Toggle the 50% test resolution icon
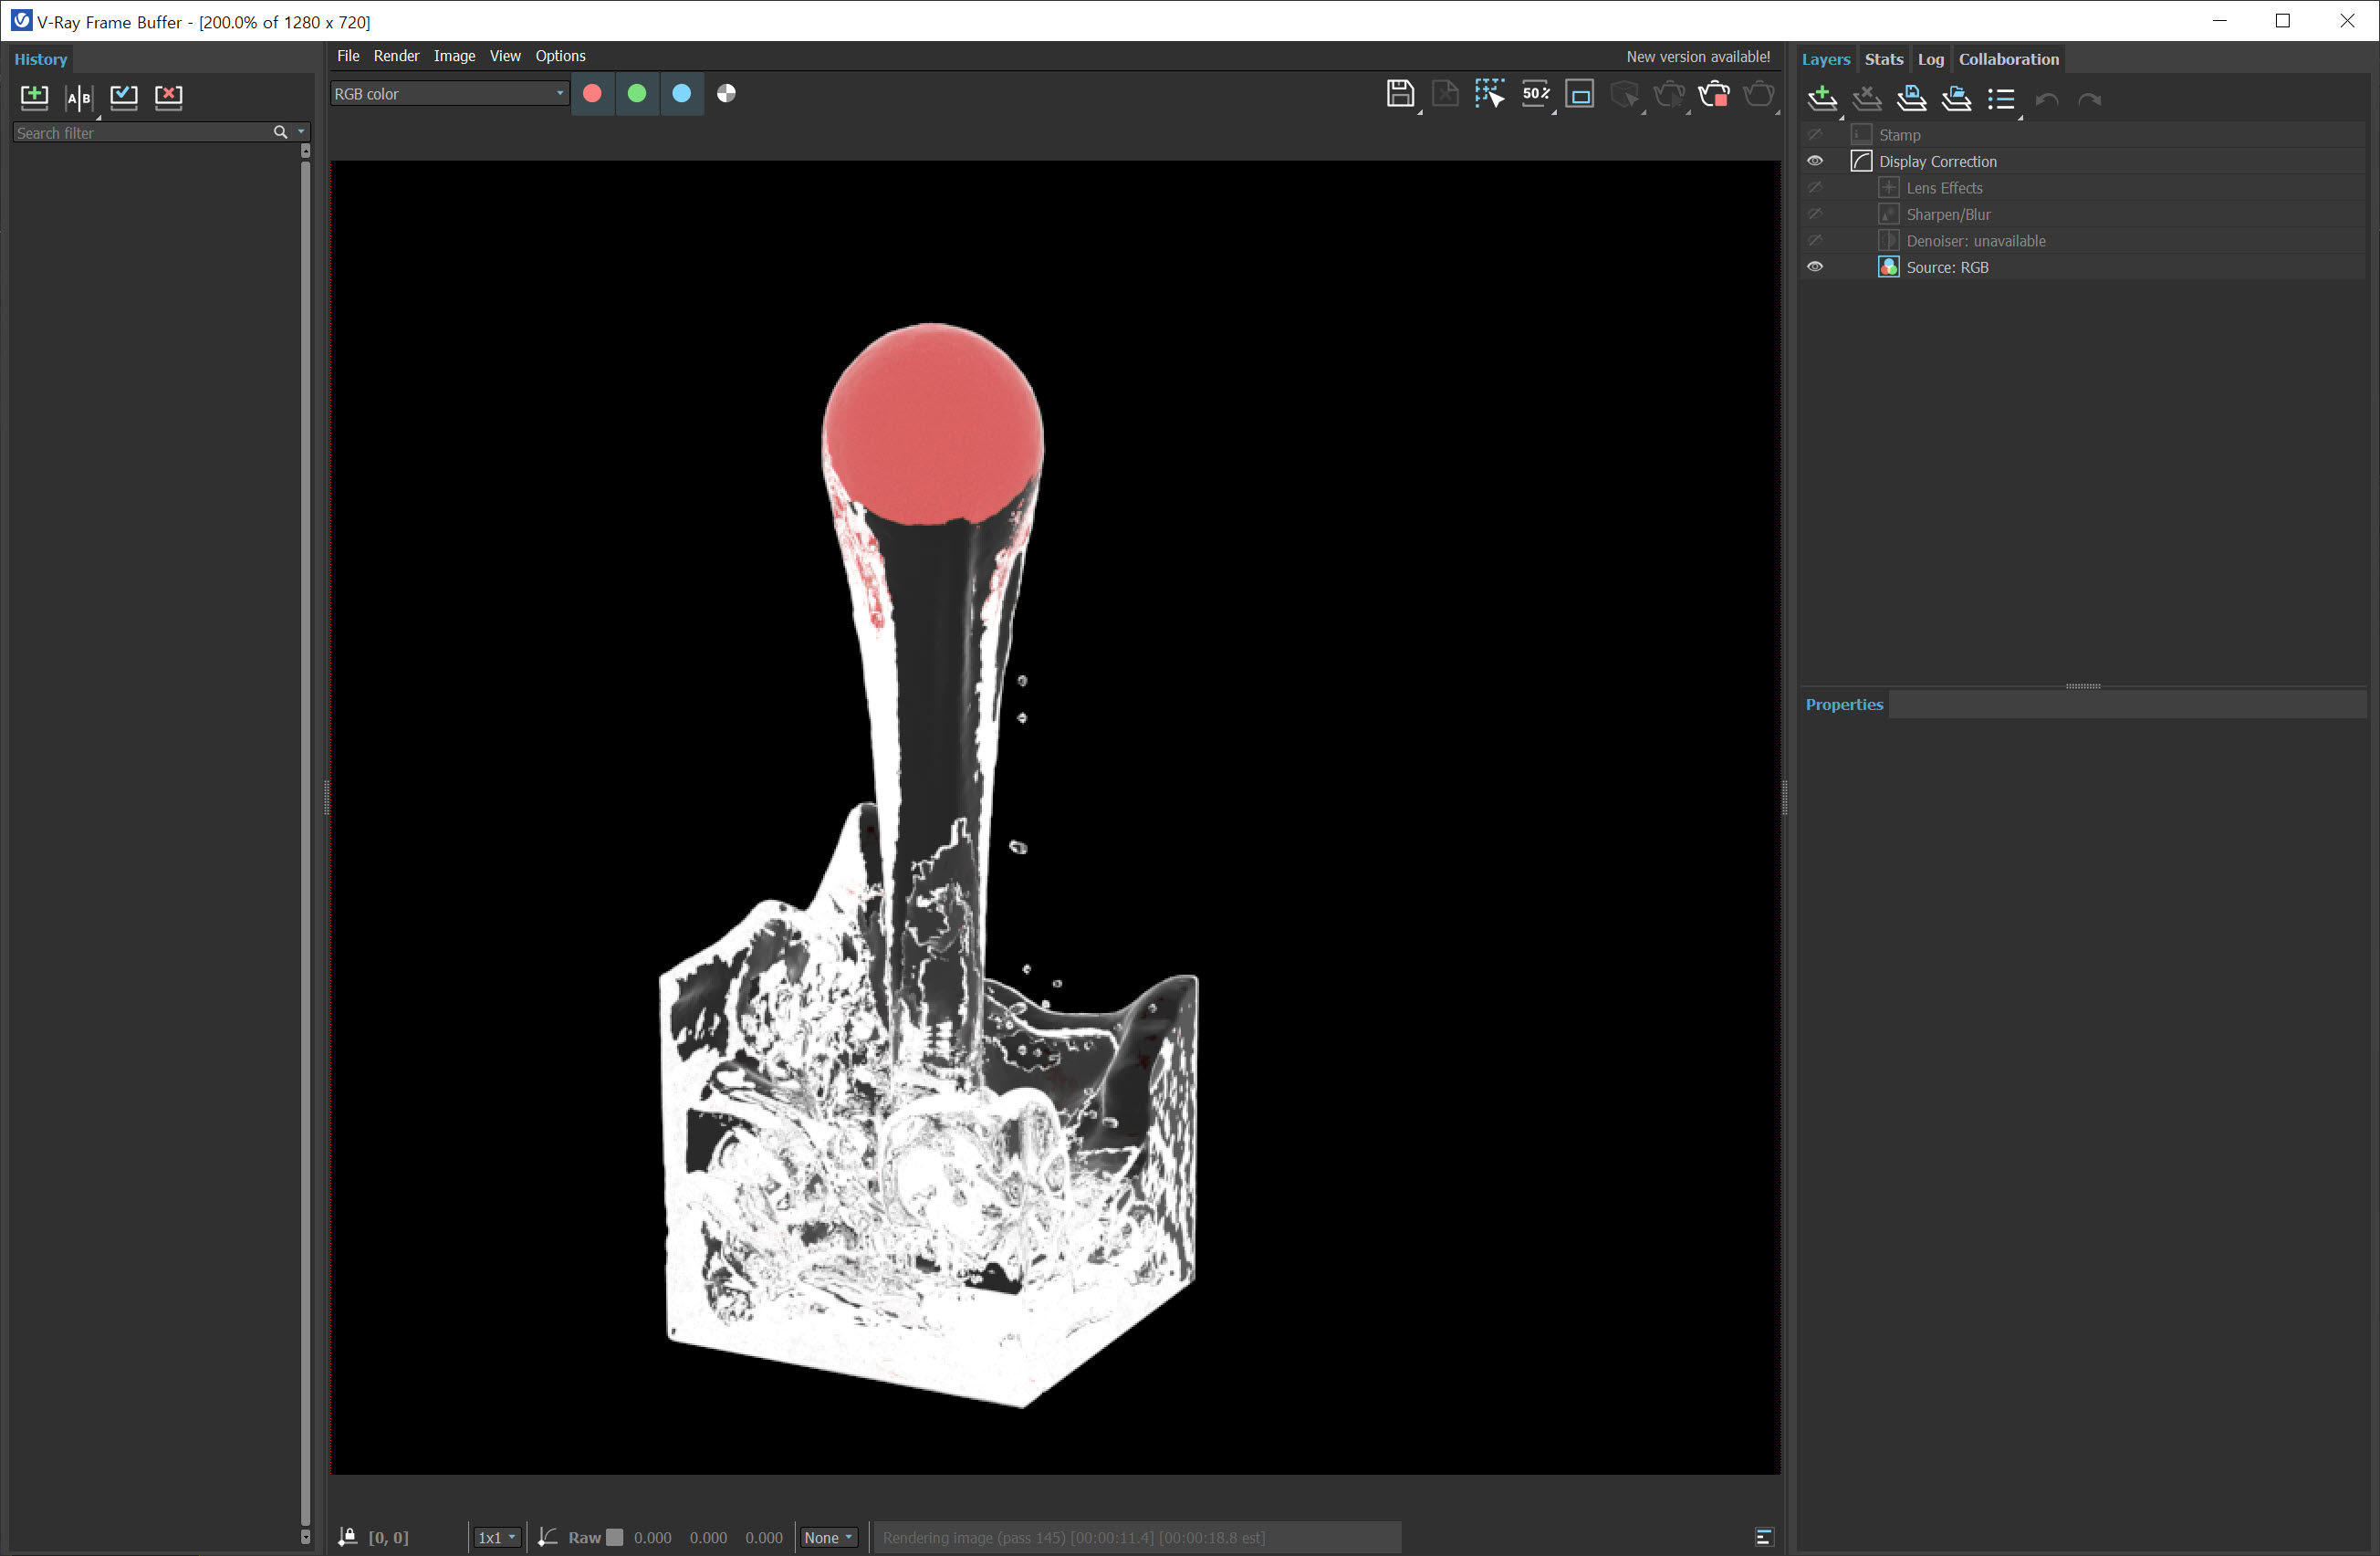This screenshot has height=1556, width=2380. point(1535,94)
